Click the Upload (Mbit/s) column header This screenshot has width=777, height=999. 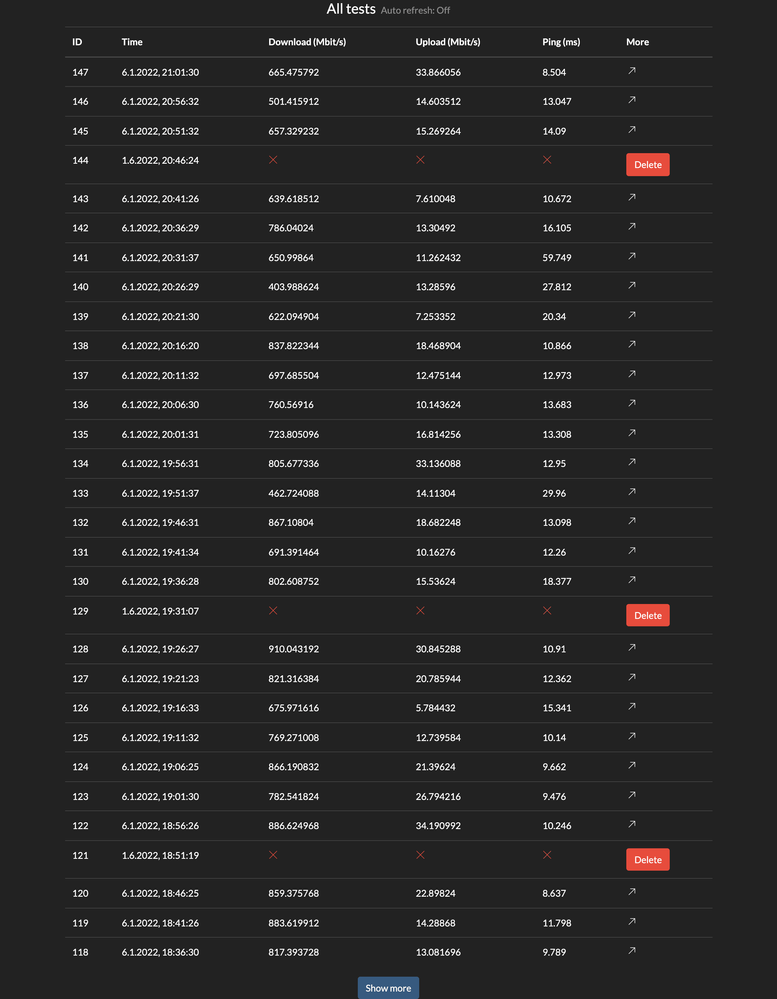coord(448,42)
